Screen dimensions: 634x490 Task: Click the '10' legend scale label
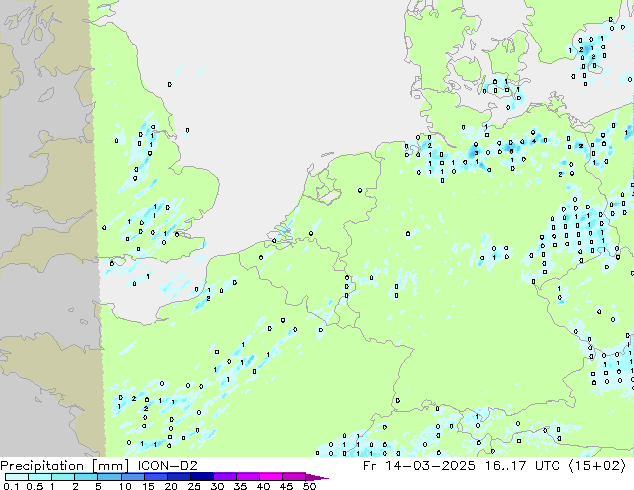(125, 486)
